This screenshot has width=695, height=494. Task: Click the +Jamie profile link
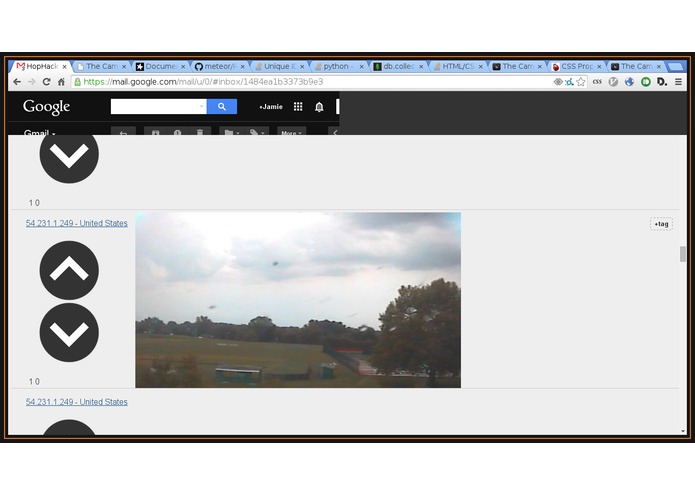pos(271,107)
